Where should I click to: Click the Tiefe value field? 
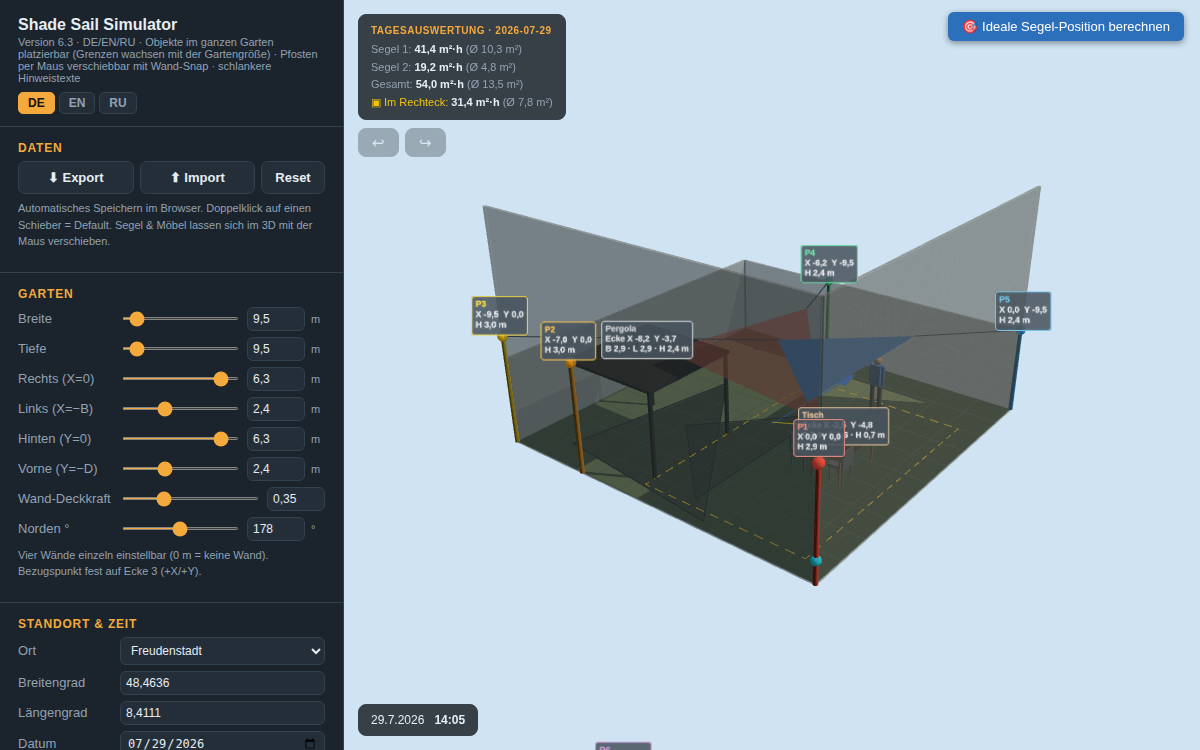[x=276, y=349]
